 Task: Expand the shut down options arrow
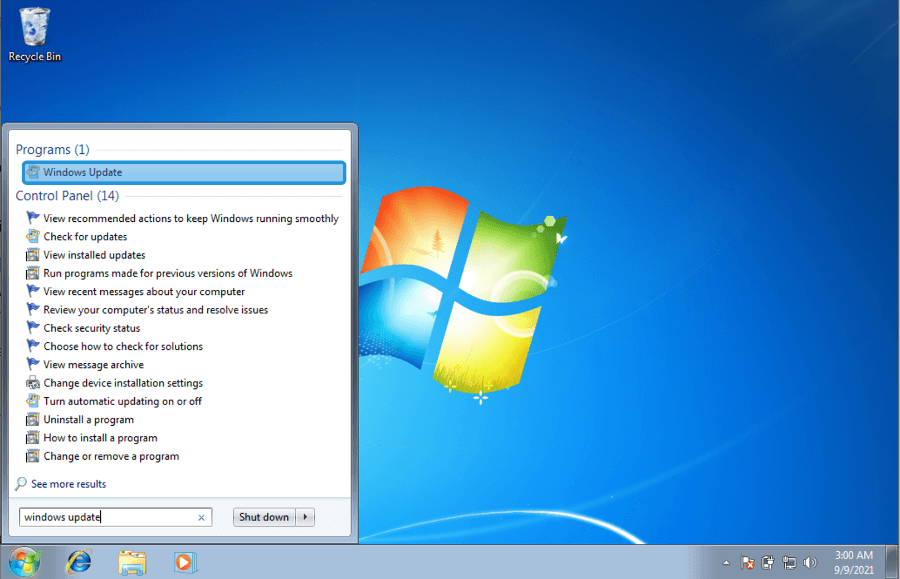pos(305,517)
